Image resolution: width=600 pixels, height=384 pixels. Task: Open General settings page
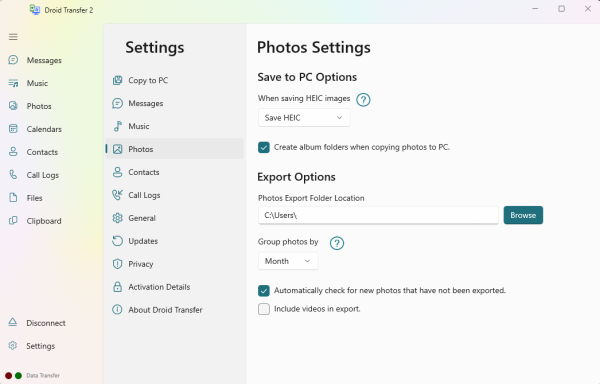coord(174,218)
